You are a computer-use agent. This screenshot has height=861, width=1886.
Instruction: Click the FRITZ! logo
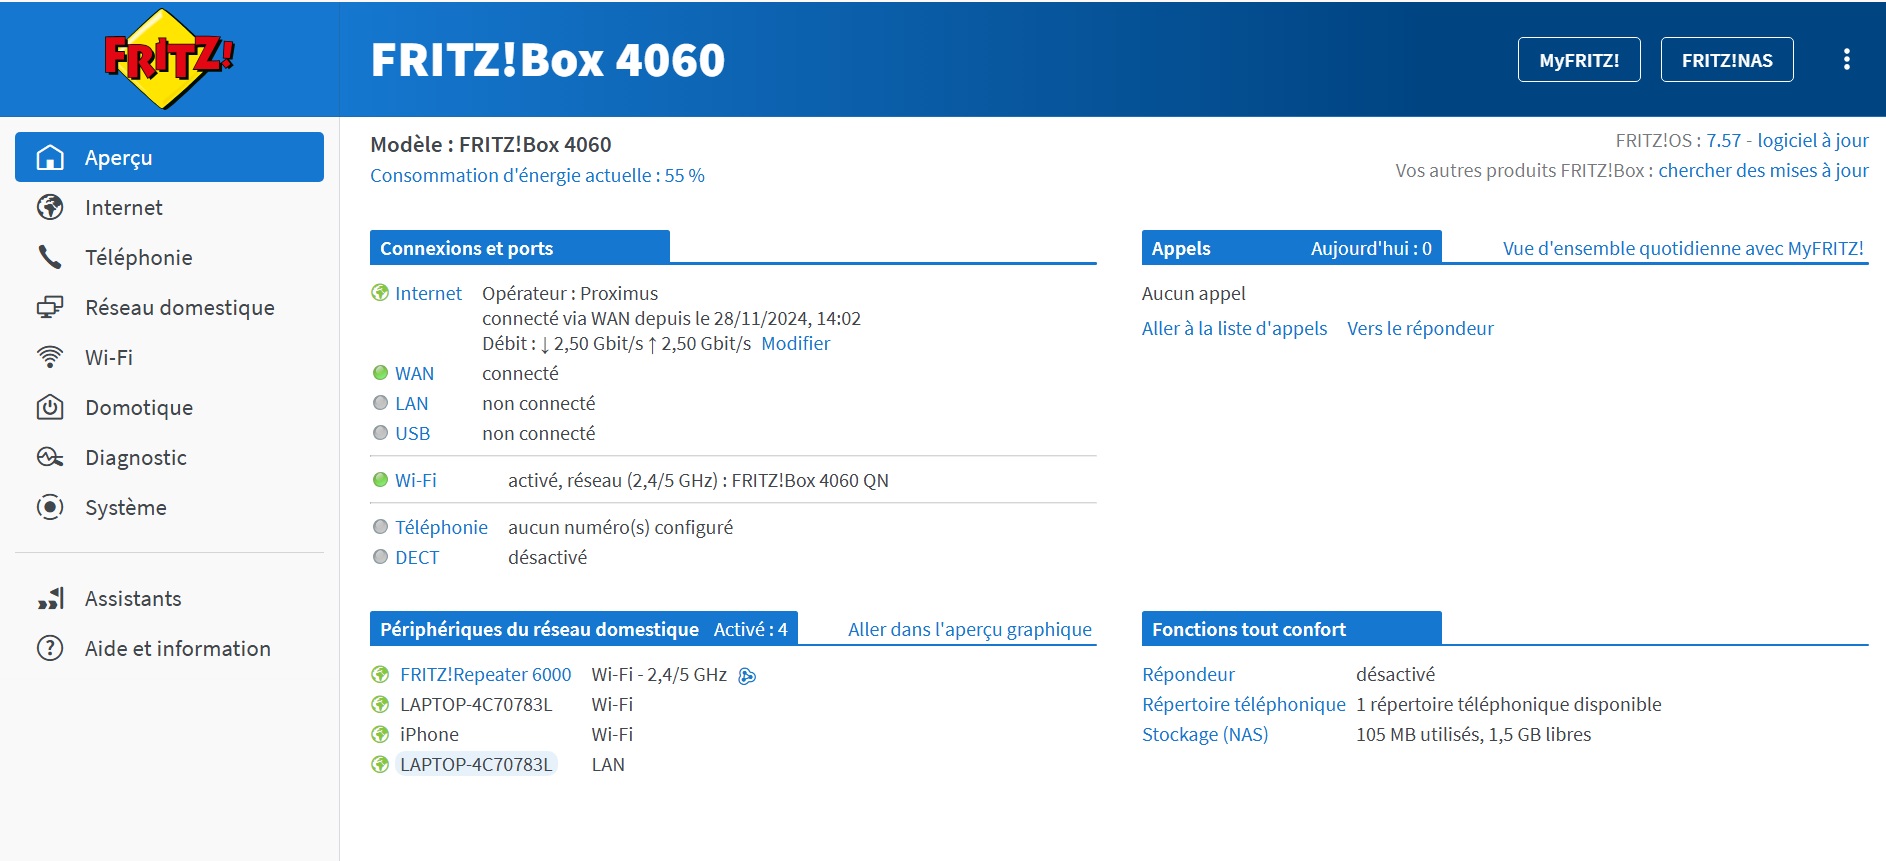(x=169, y=58)
